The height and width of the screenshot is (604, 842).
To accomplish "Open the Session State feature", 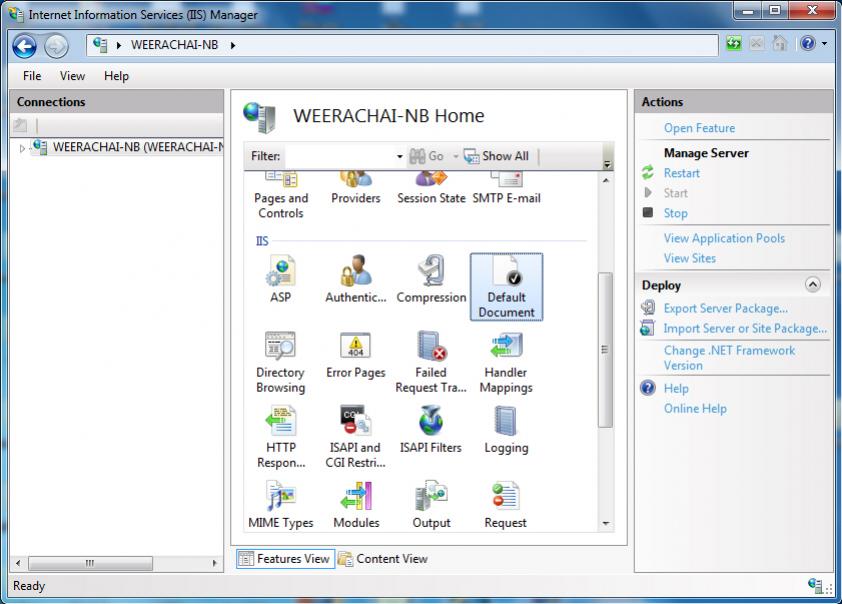I will [x=431, y=189].
